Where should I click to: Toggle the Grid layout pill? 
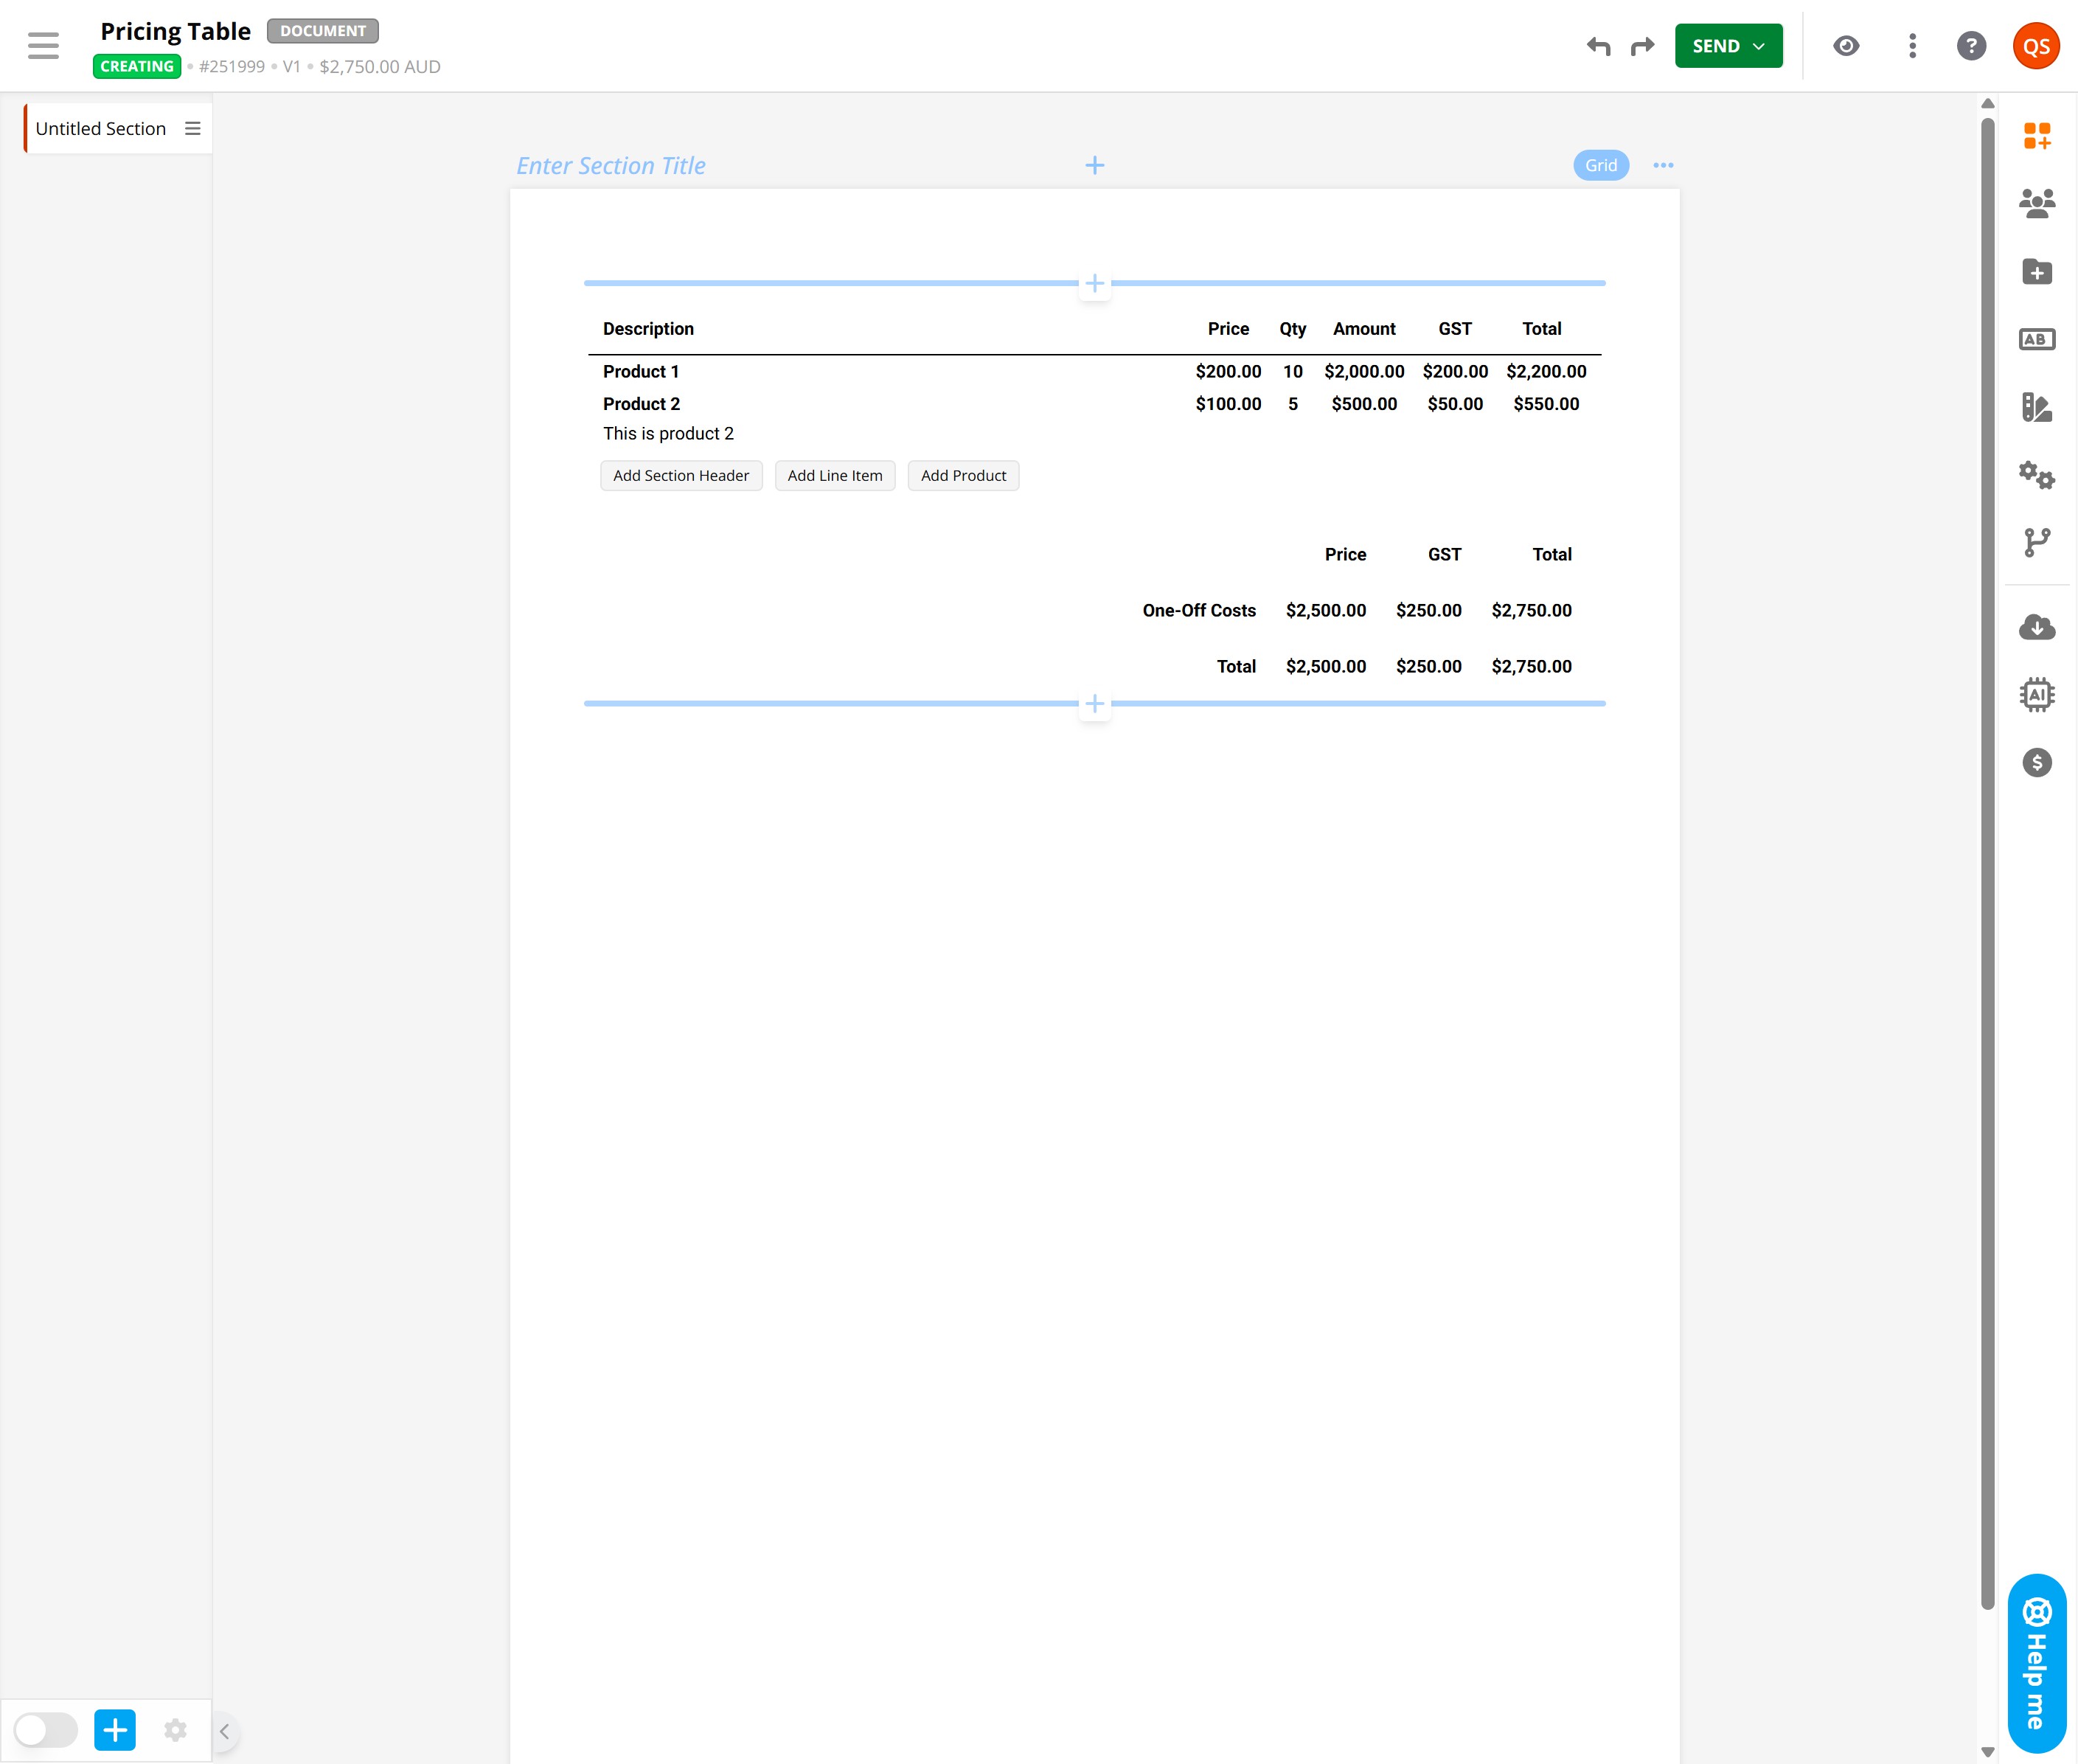[1600, 166]
